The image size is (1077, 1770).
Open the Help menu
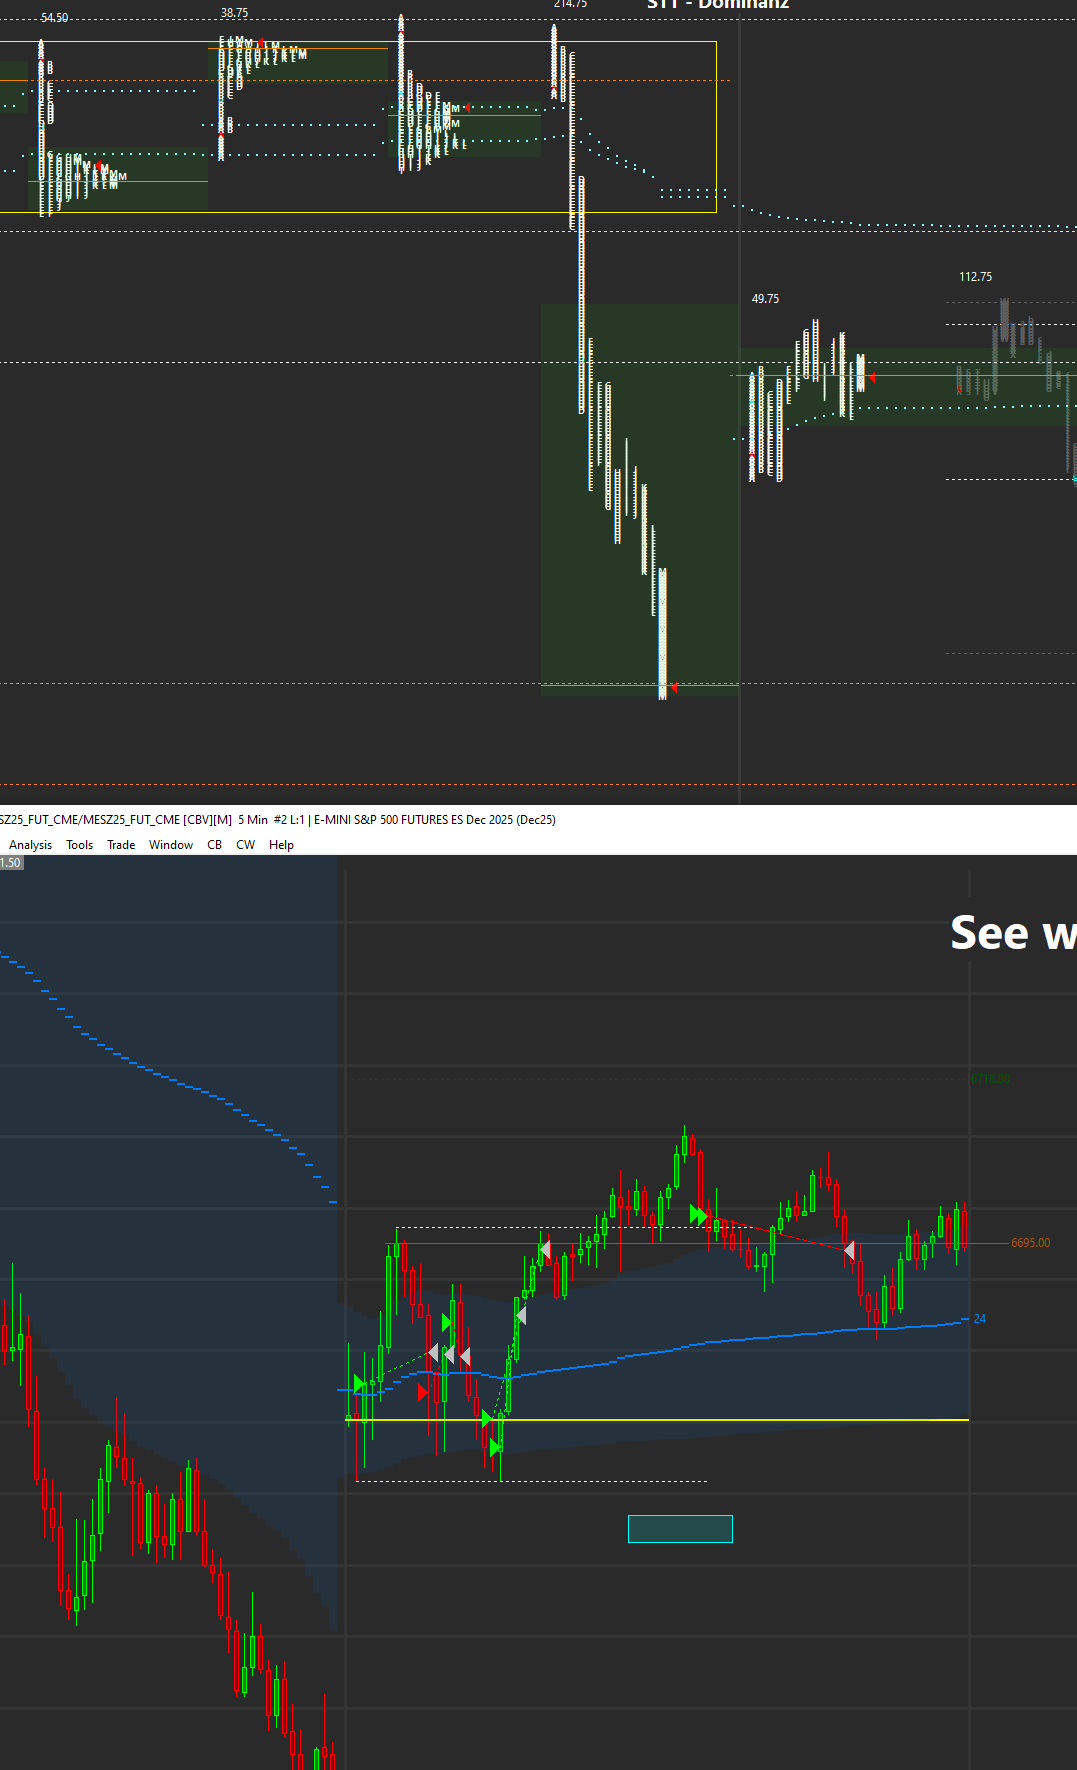click(x=281, y=845)
